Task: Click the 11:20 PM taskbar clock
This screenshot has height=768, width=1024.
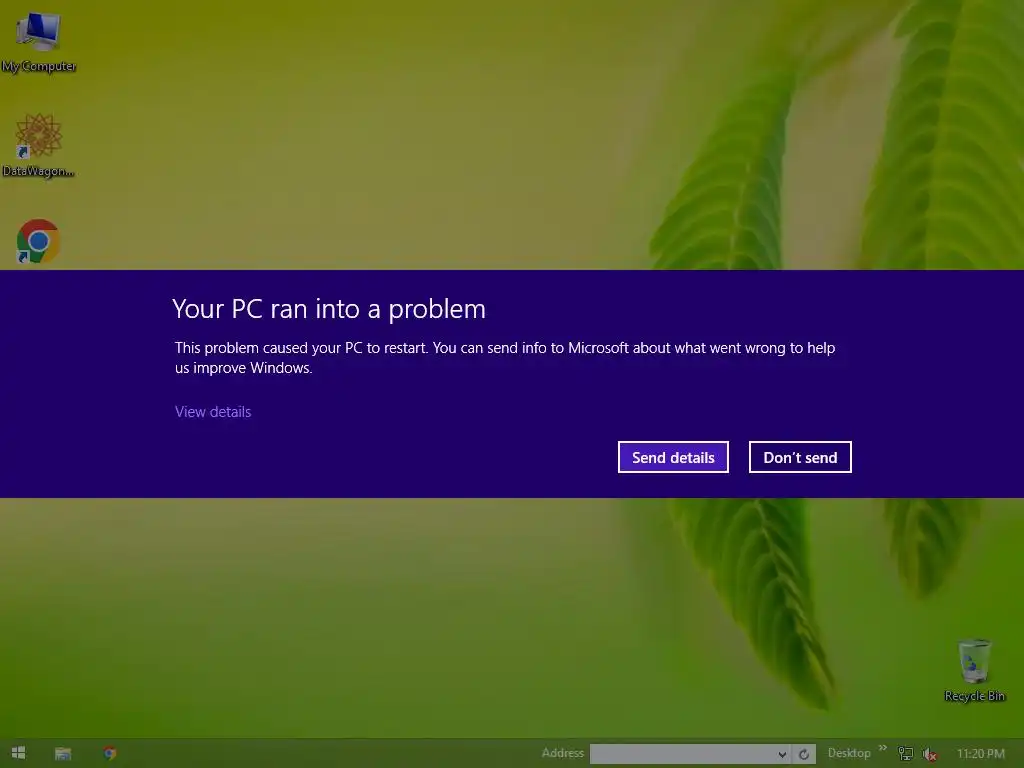Action: tap(980, 754)
